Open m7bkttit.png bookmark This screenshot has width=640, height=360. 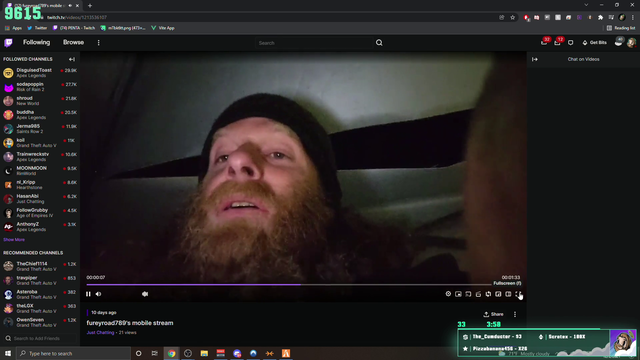point(123,28)
